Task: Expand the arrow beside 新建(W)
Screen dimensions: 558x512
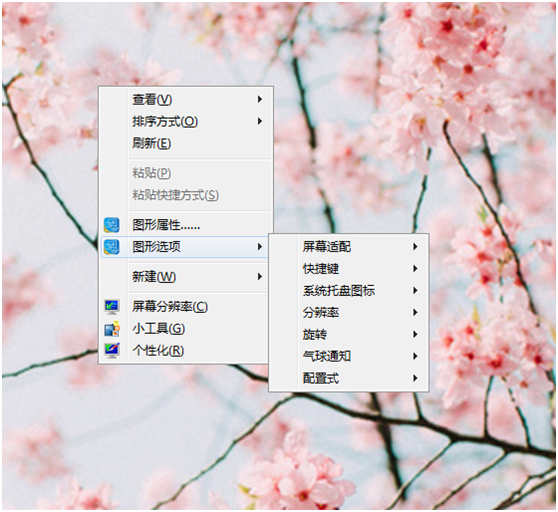Action: point(260,276)
